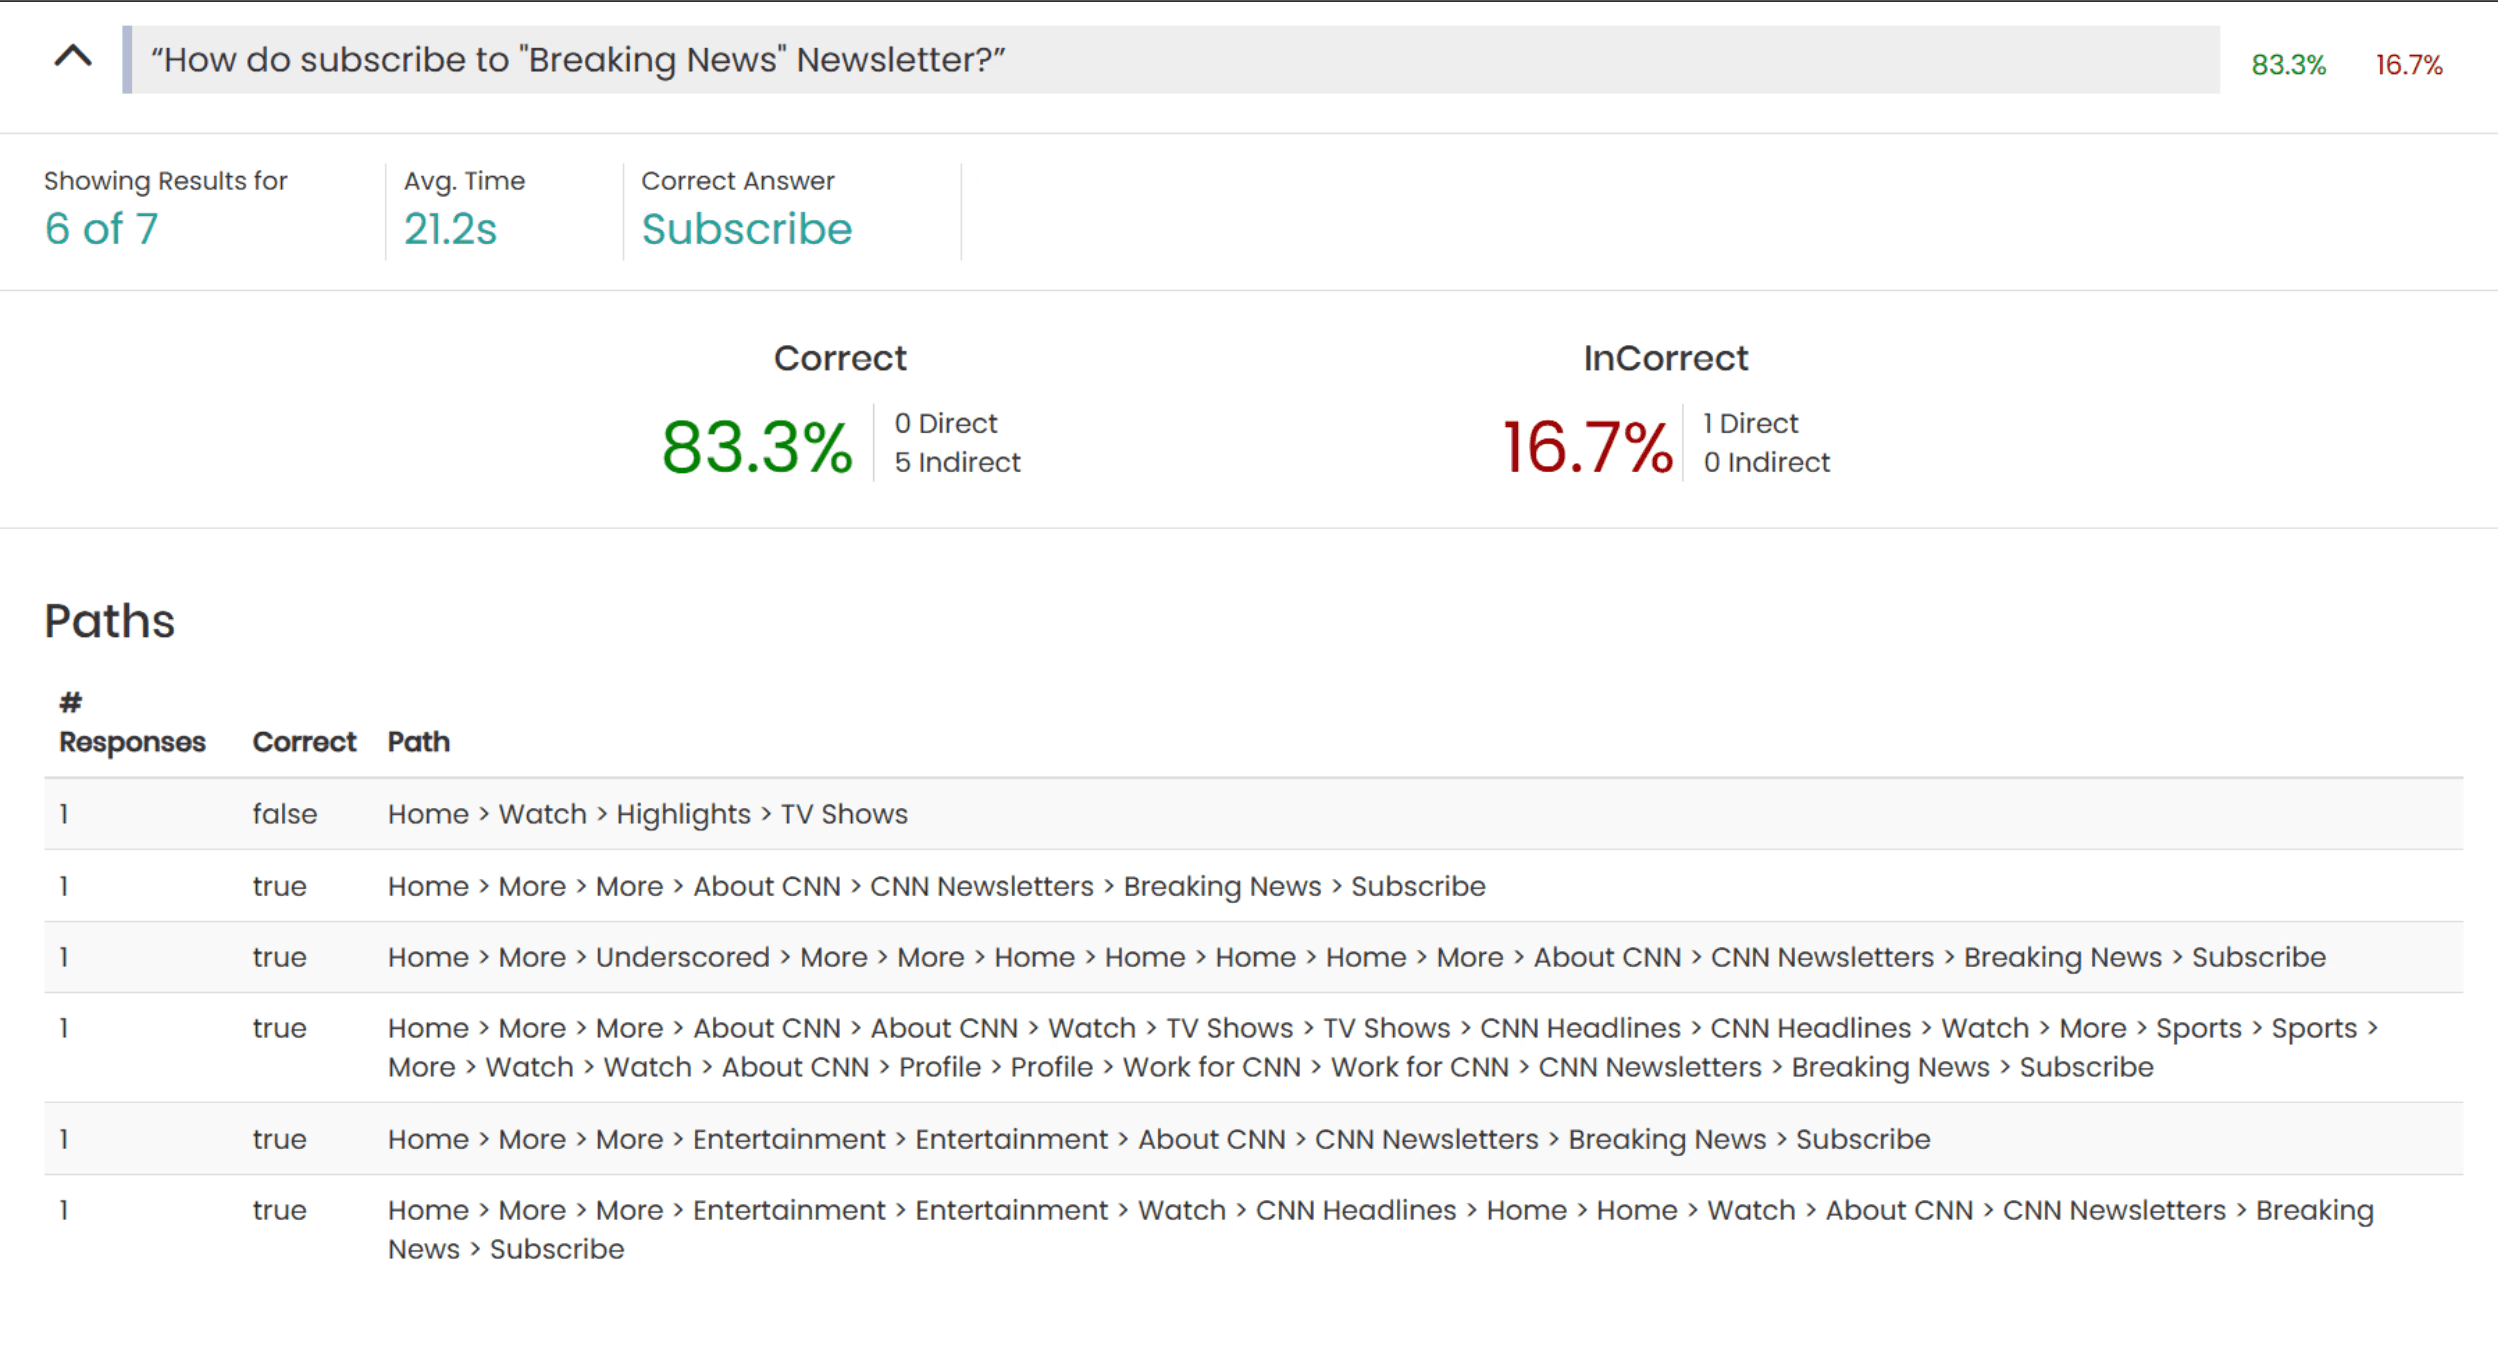Viewport: 2498px width, 1348px height.
Task: Click the large red 16.7% incorrect score
Action: click(x=1587, y=446)
